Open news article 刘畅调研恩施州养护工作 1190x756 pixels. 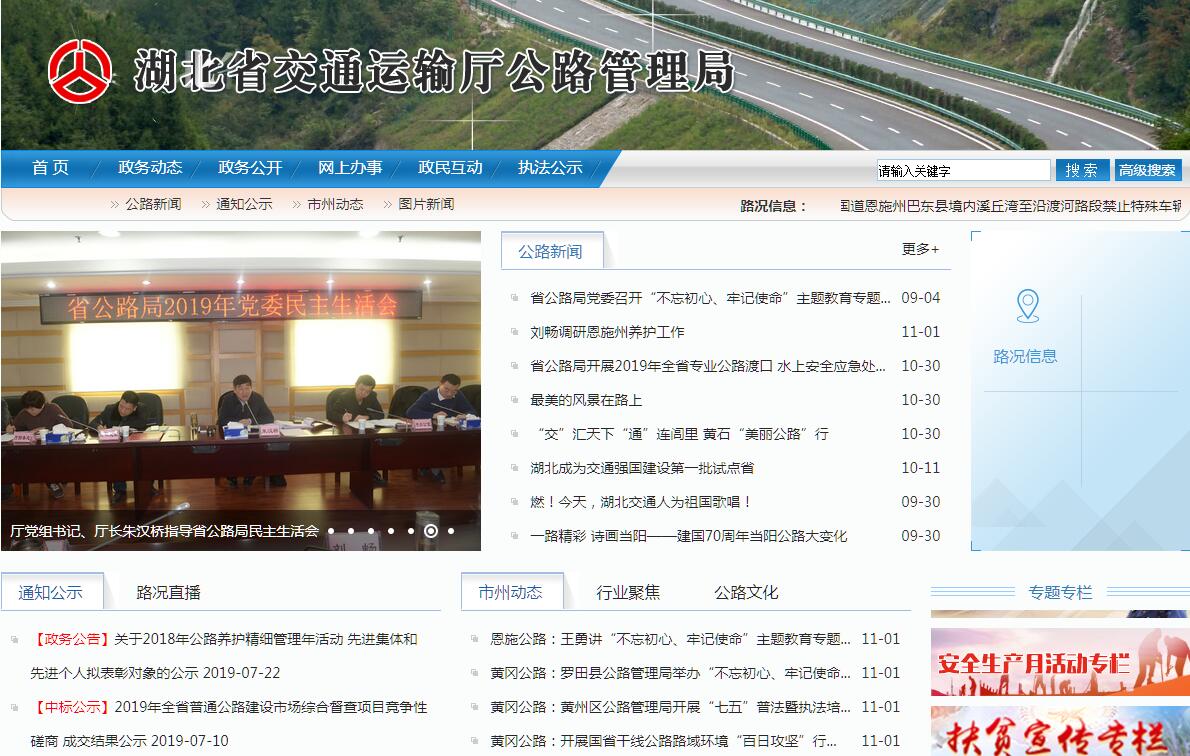click(607, 332)
